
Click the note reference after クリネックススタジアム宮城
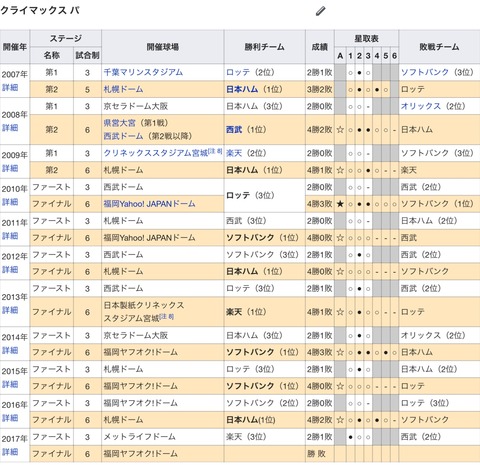[215, 151]
